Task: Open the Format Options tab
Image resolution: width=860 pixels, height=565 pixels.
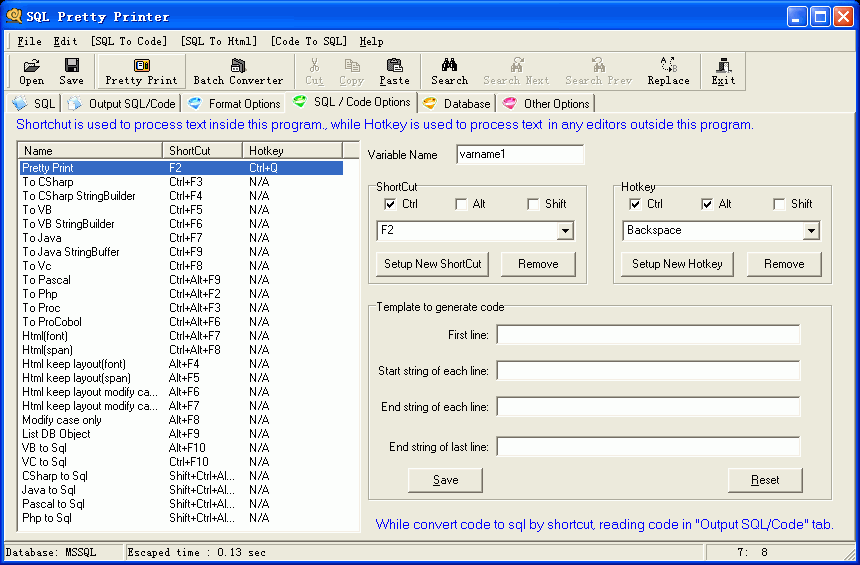Action: (x=235, y=104)
